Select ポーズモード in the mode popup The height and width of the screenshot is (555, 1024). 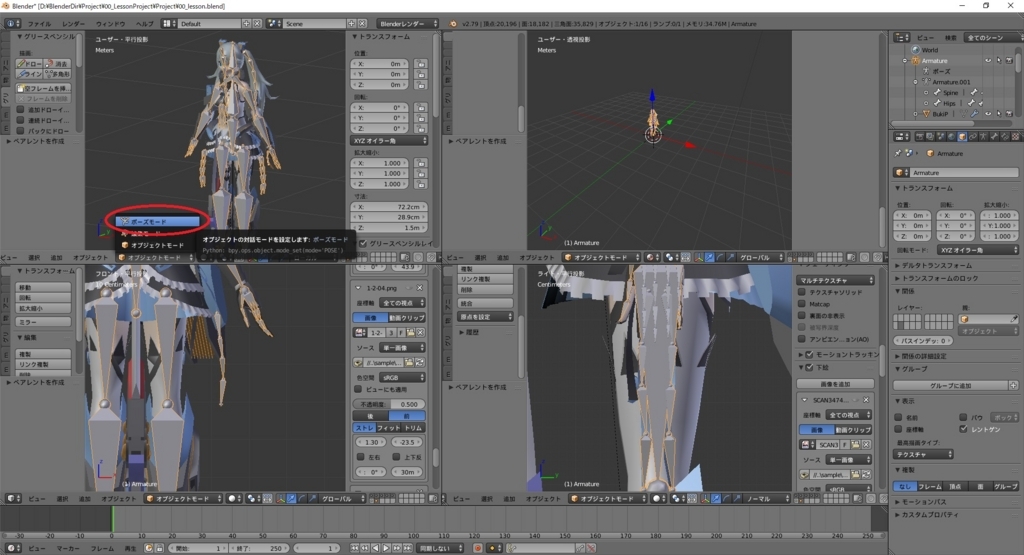[x=157, y=221]
